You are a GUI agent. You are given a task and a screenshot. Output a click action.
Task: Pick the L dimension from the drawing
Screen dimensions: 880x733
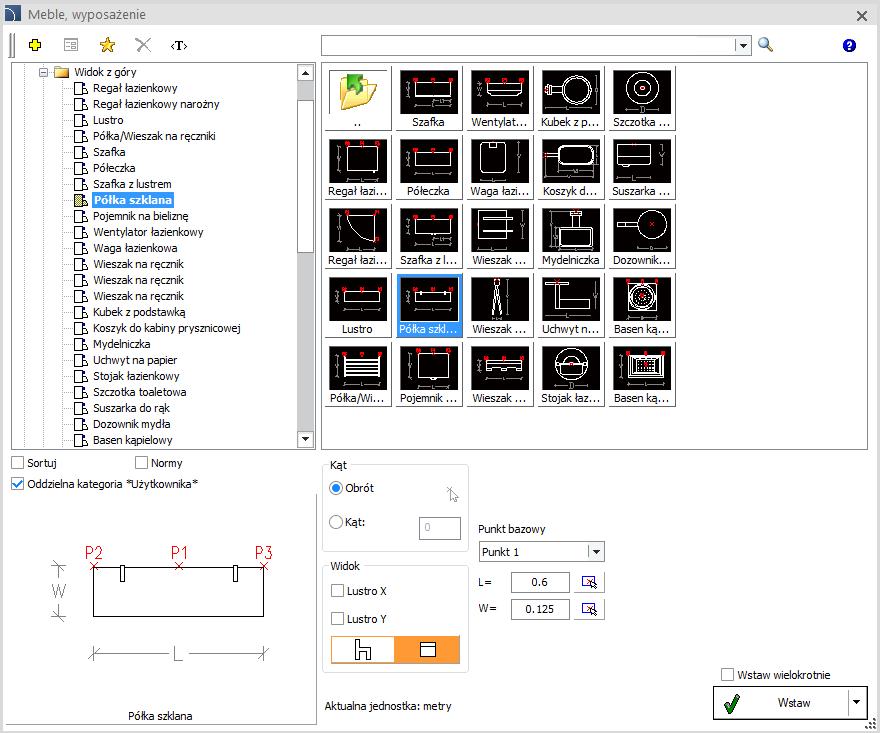[589, 582]
